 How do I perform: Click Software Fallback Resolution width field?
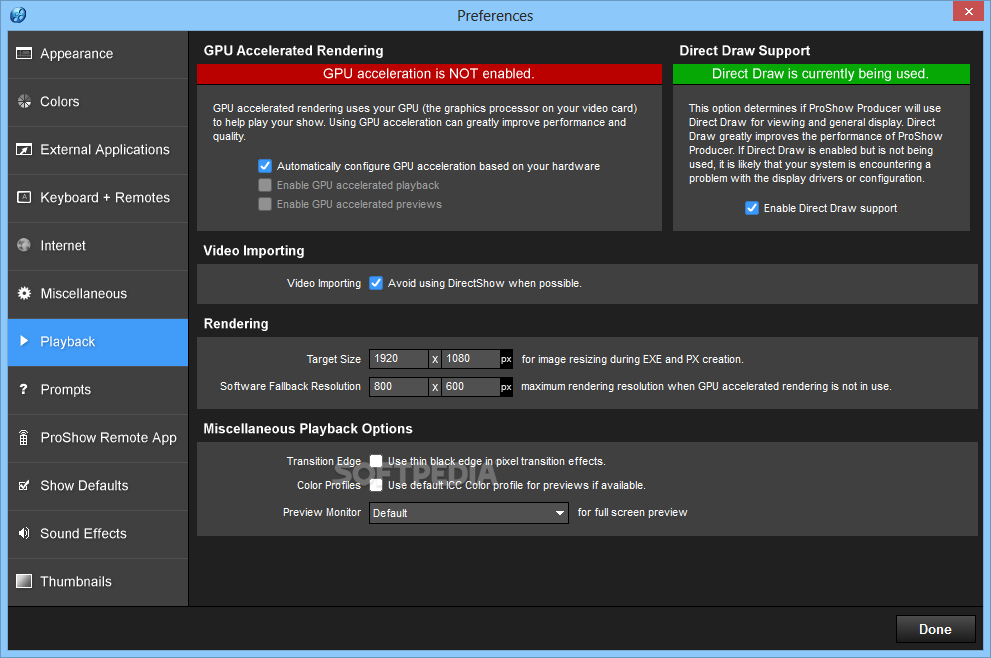point(399,386)
